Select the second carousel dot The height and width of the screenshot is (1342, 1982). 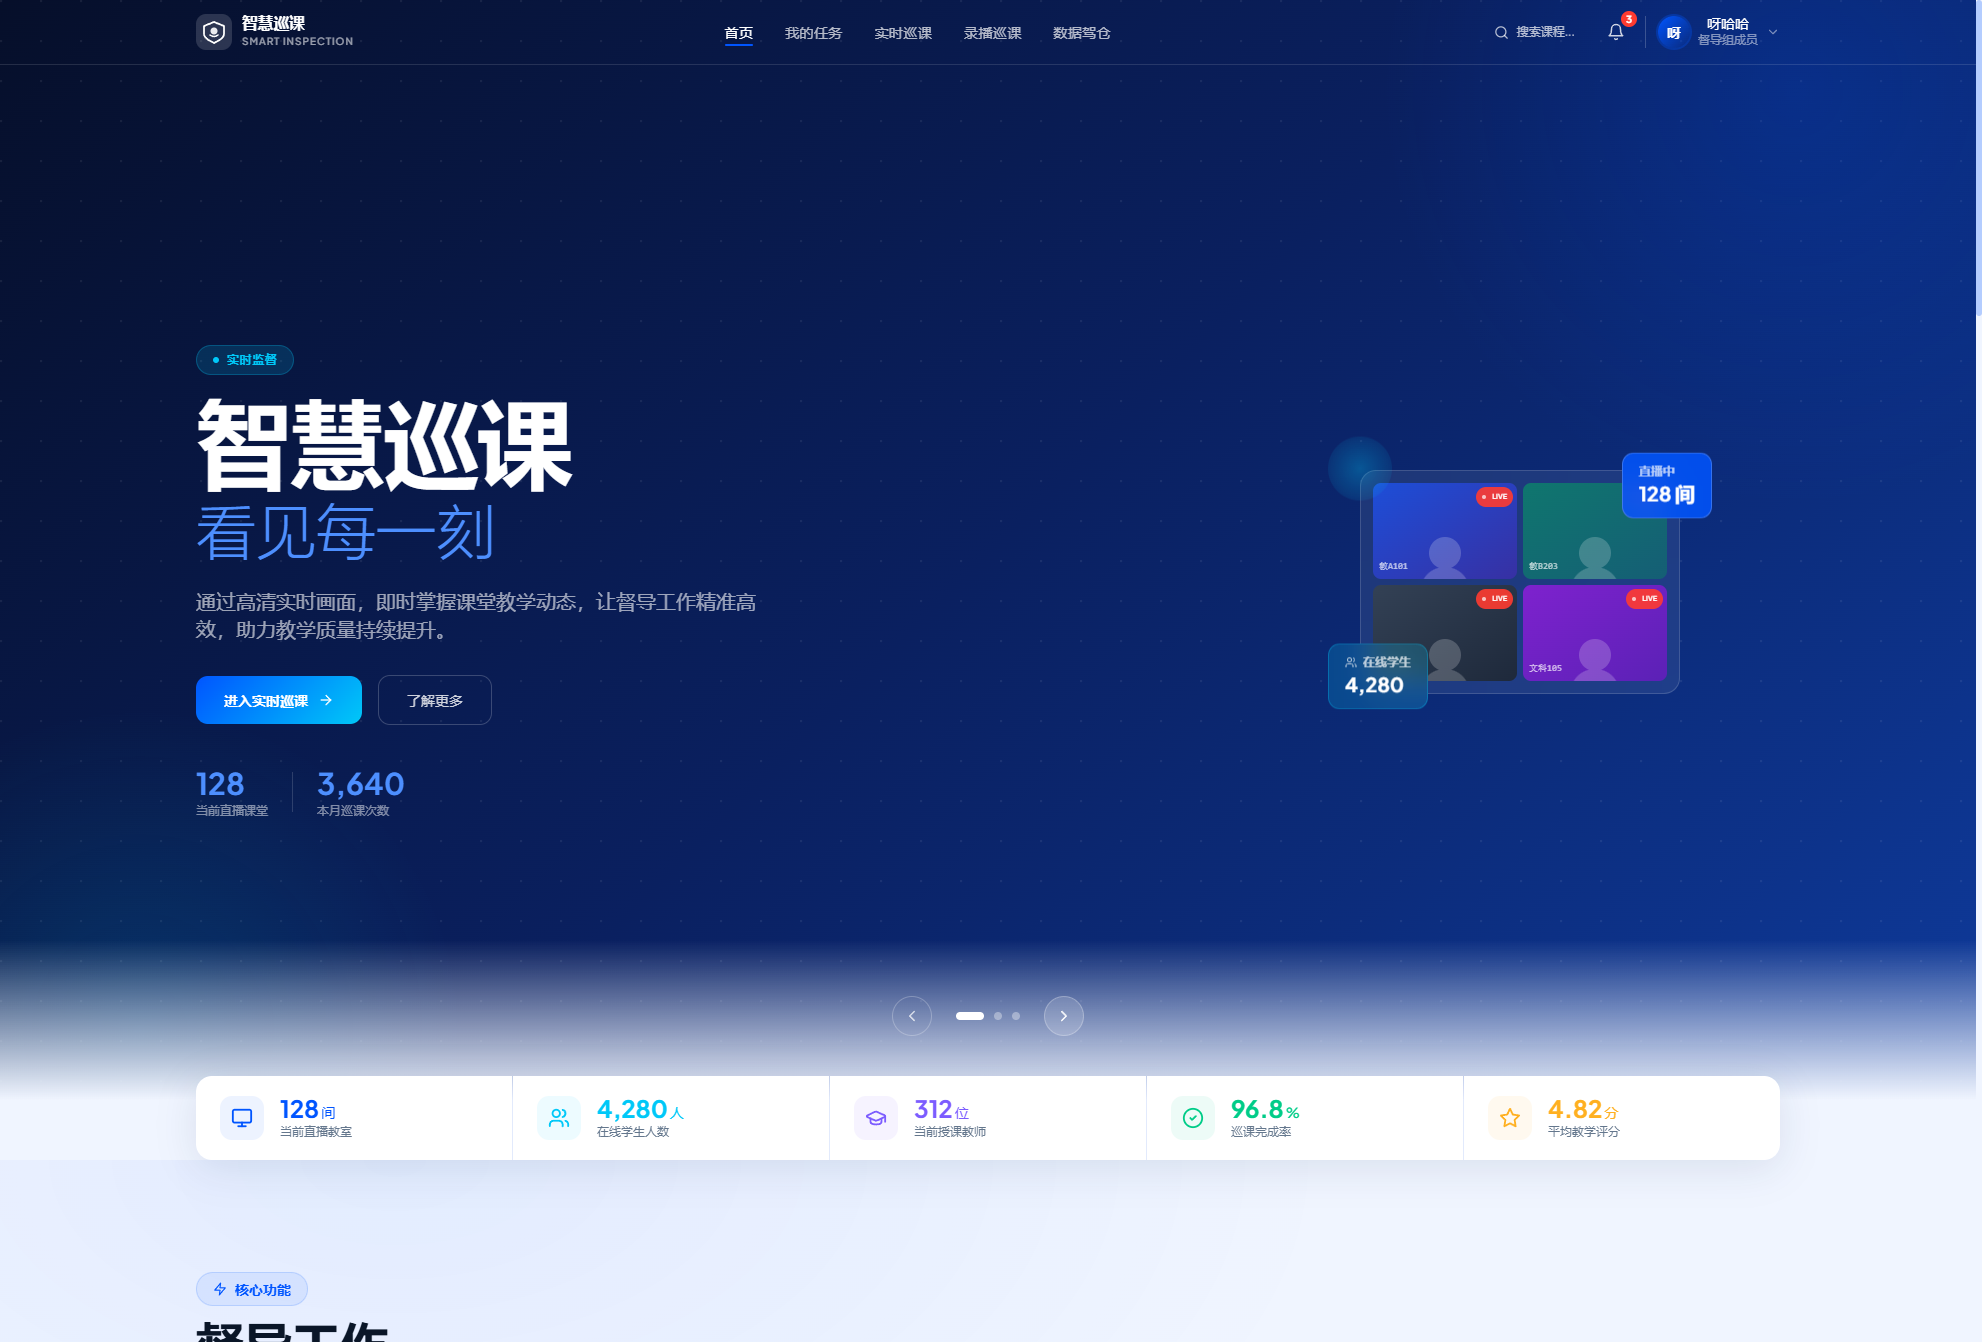point(998,1016)
